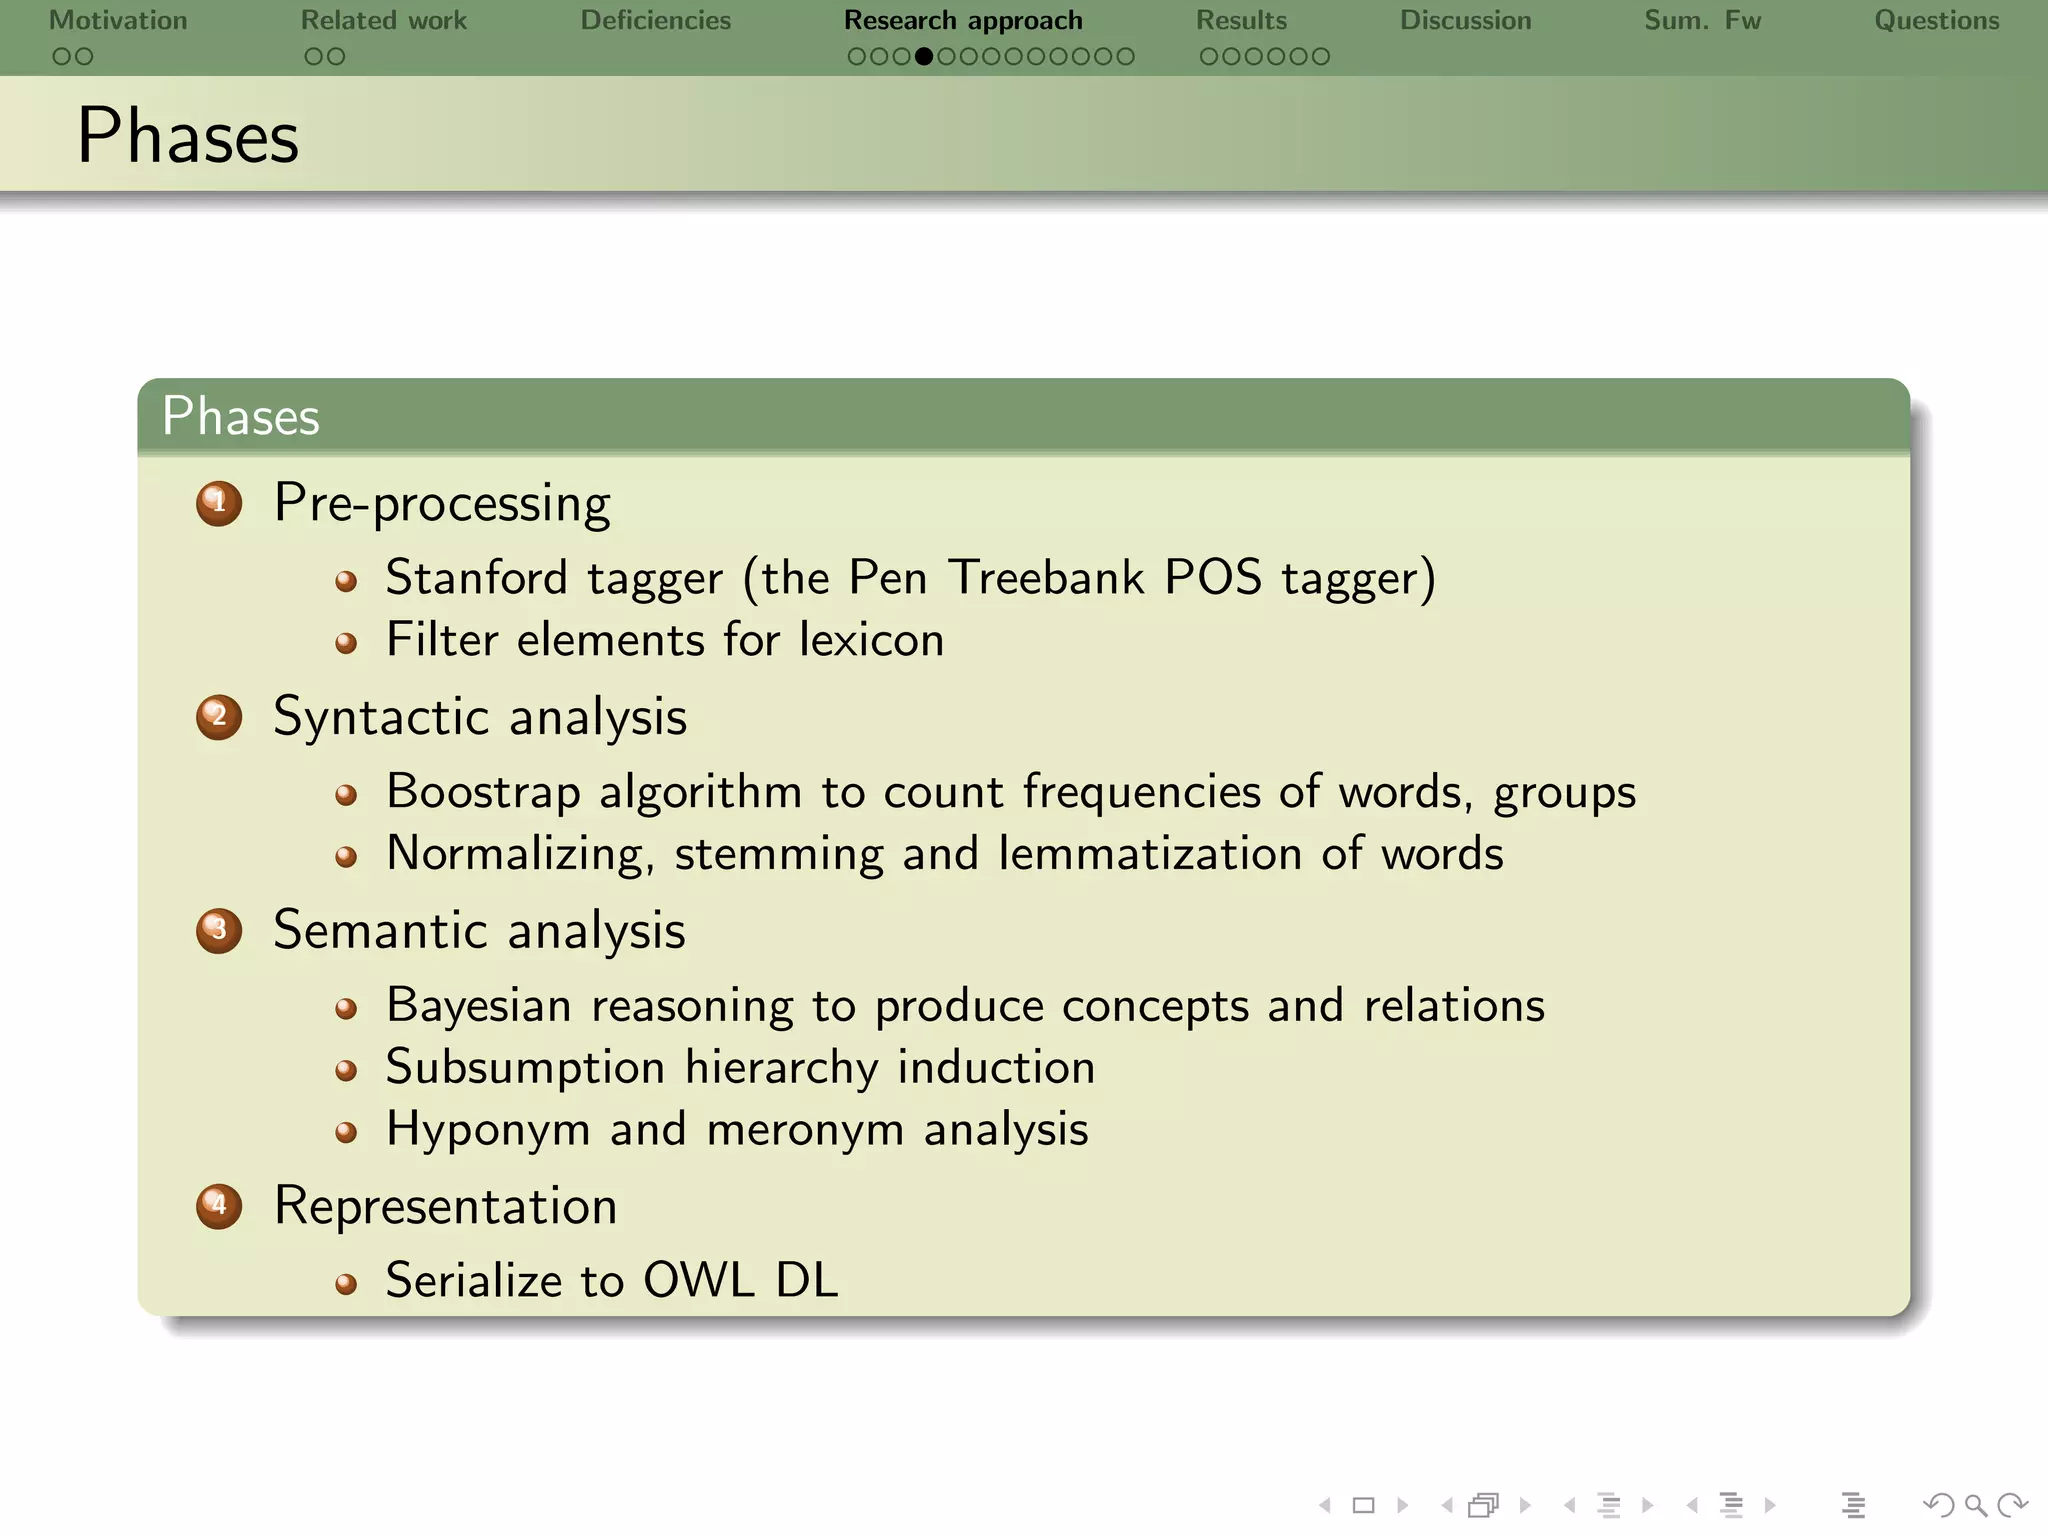Open the Motivation section
The width and height of the screenshot is (2048, 1536).
pyautogui.click(x=118, y=20)
